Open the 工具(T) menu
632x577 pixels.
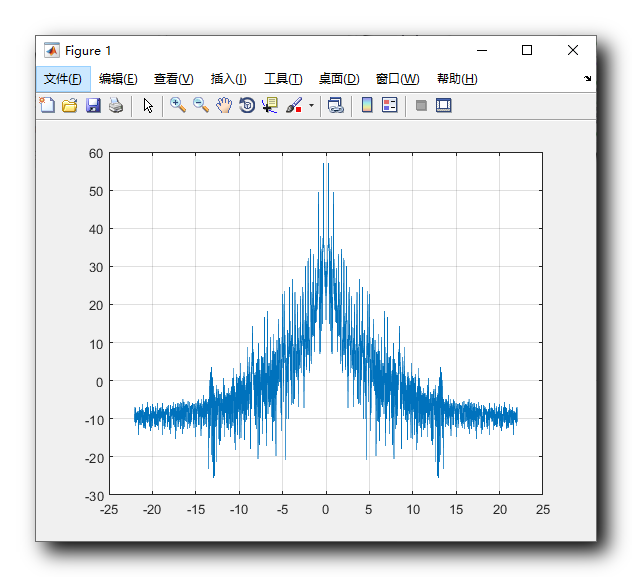pos(283,79)
